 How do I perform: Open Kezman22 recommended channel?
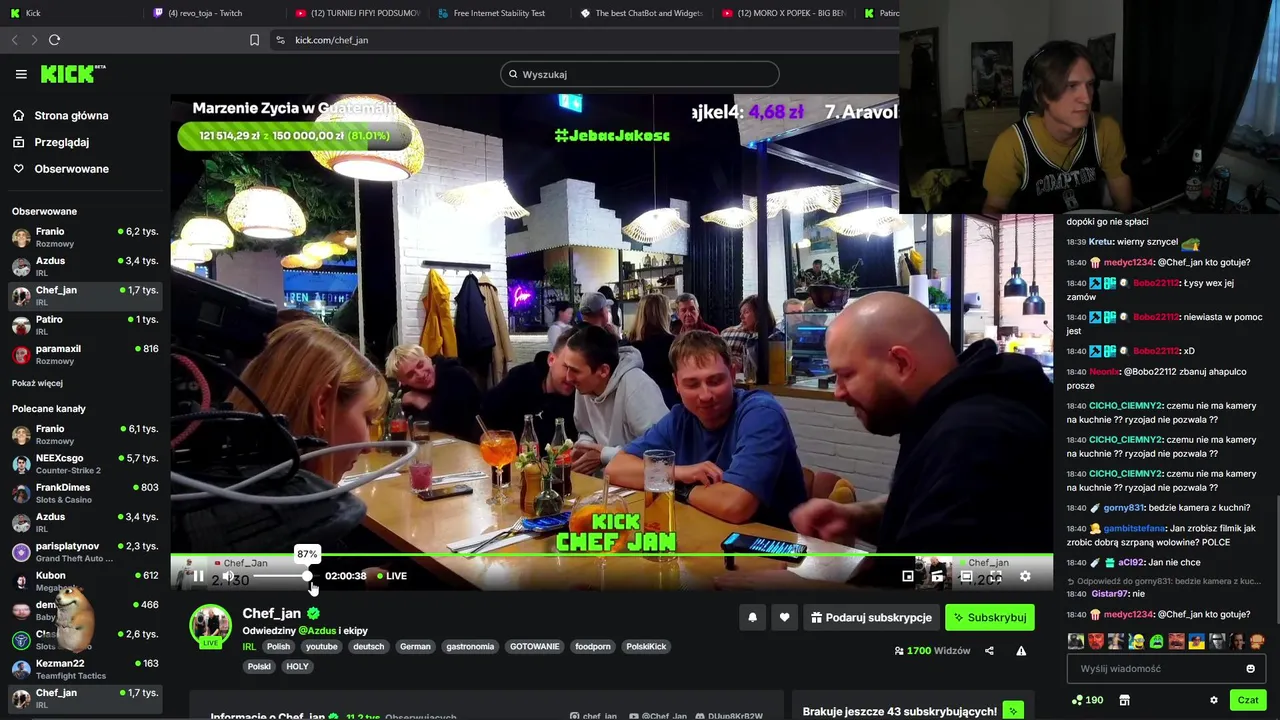(x=85, y=669)
